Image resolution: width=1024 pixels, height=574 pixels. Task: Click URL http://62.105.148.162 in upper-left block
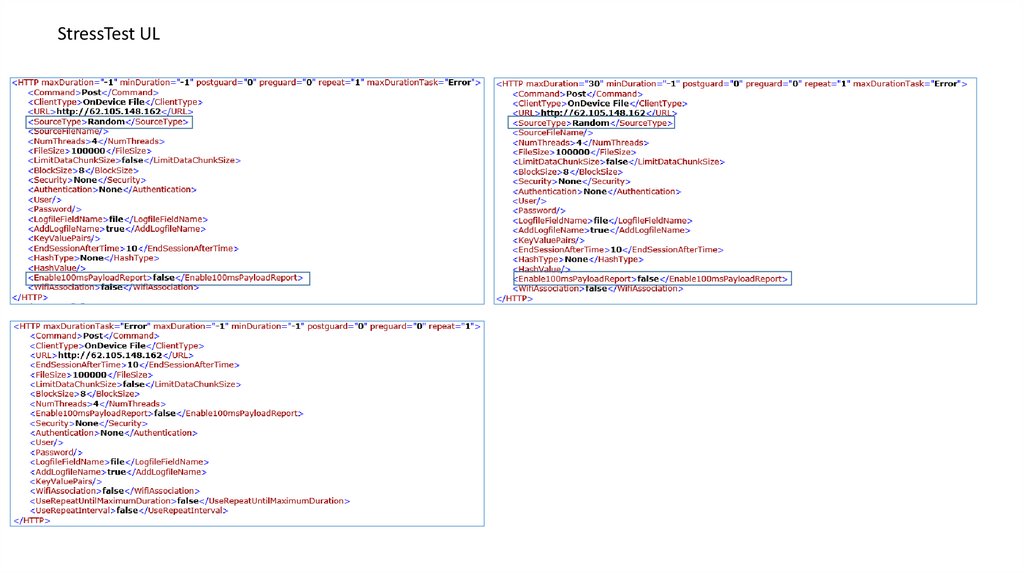110,112
